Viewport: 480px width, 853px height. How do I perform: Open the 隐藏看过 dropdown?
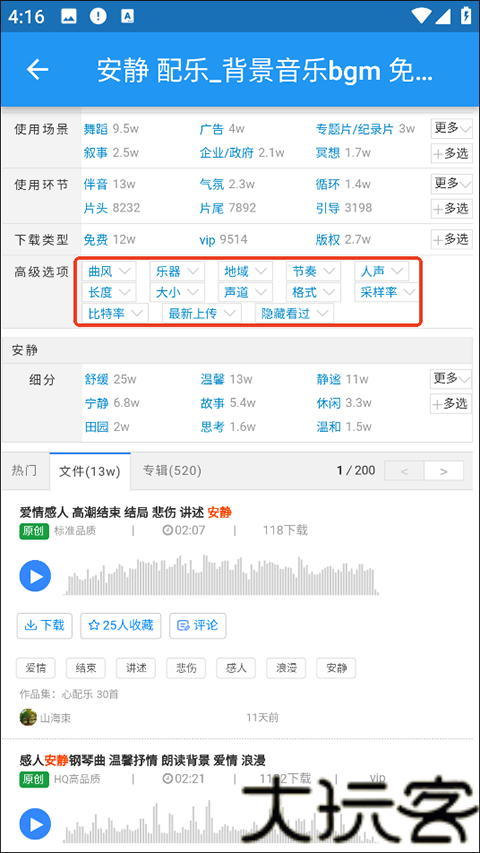294,313
